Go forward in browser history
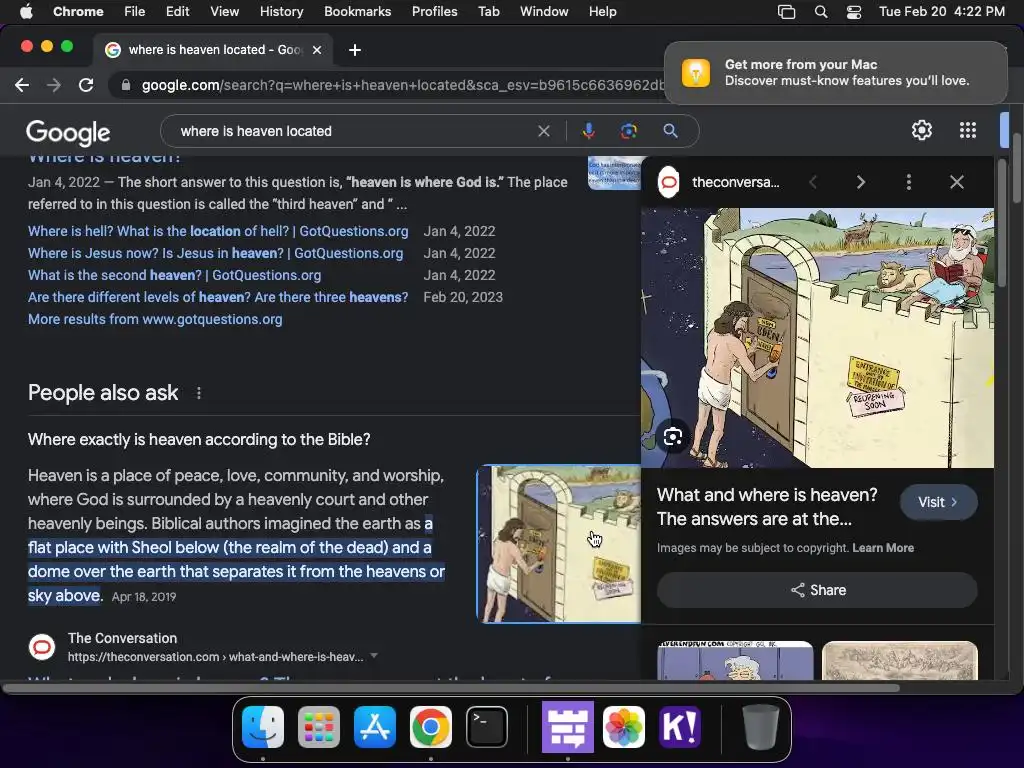This screenshot has width=1024, height=768. pyautogui.click(x=54, y=86)
